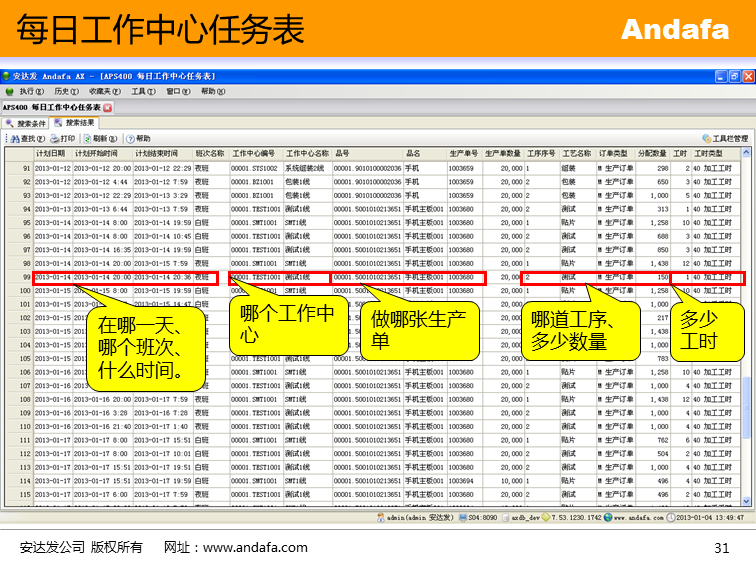The width and height of the screenshot is (756, 567).
Task: Click the 工作中心编号 column header
Action: [253, 154]
